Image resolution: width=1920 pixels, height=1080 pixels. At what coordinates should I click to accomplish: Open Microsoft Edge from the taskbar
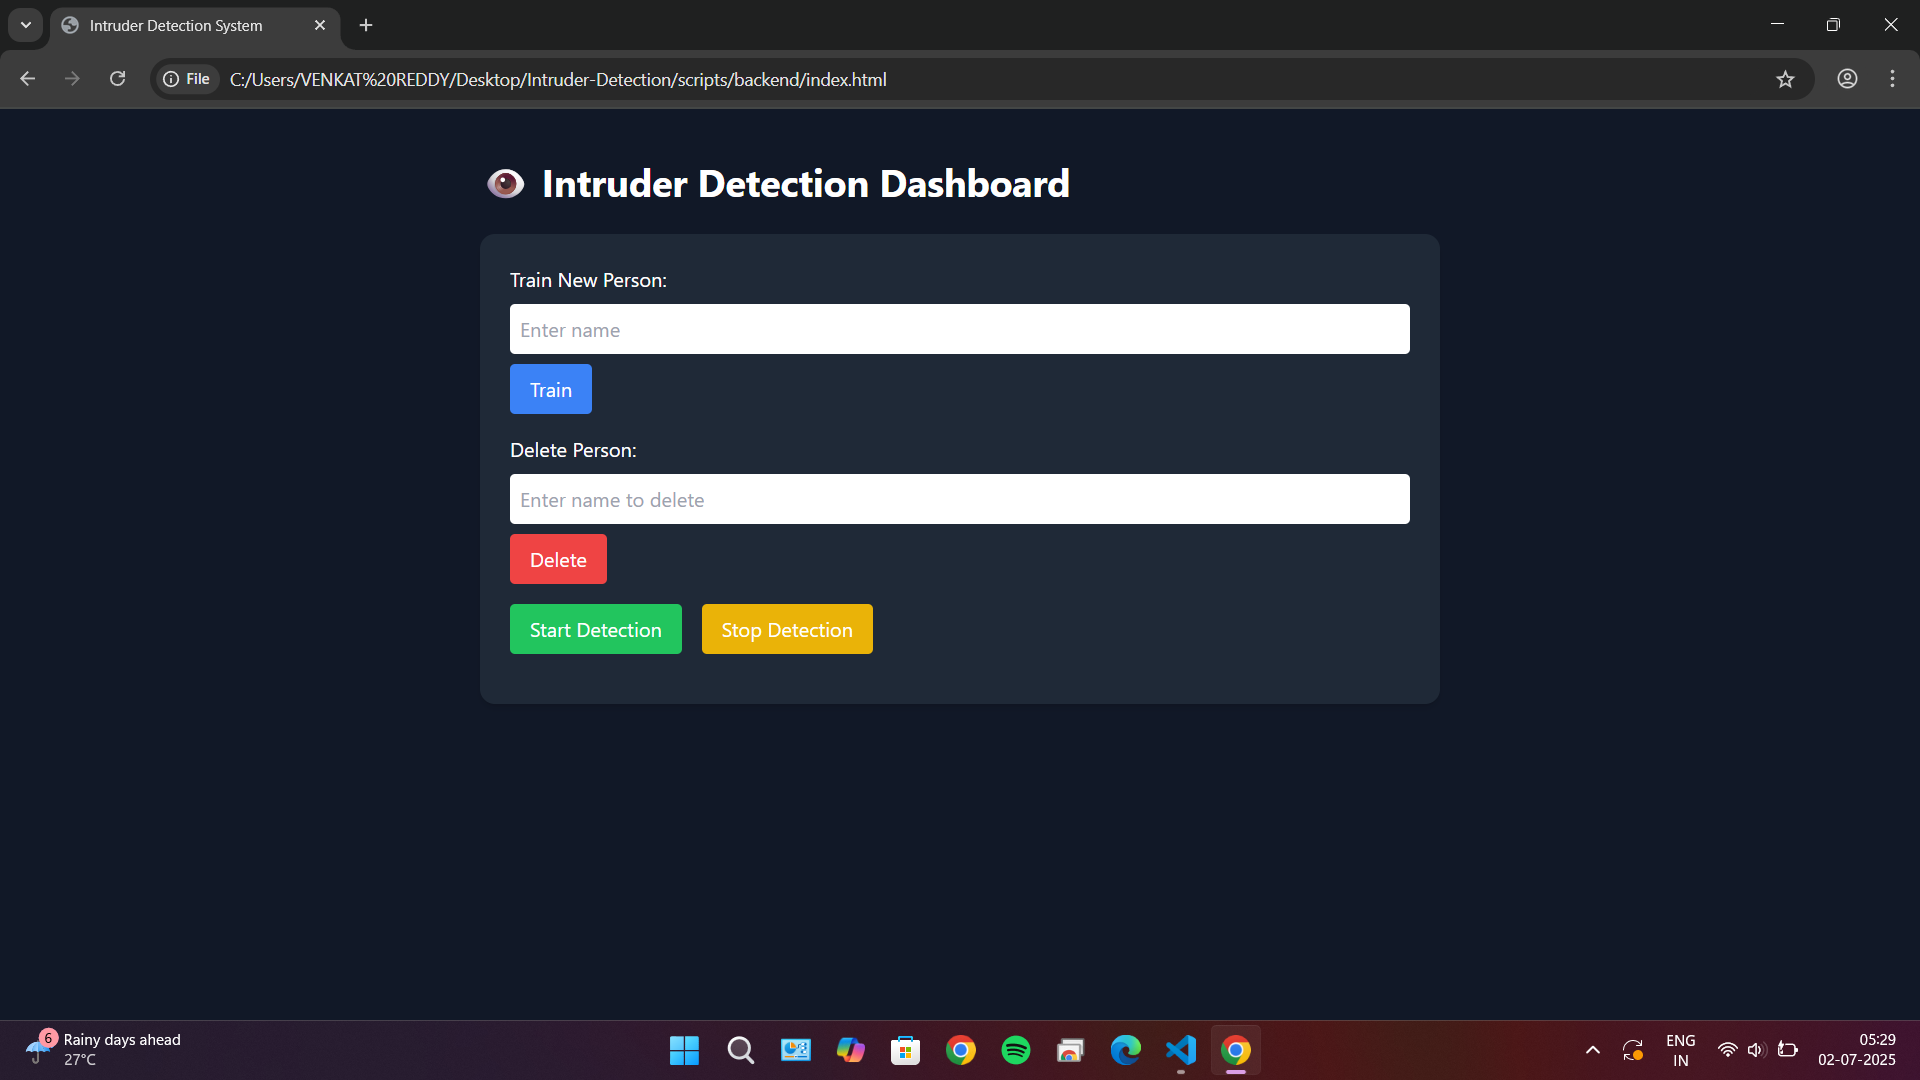pos(1125,1050)
